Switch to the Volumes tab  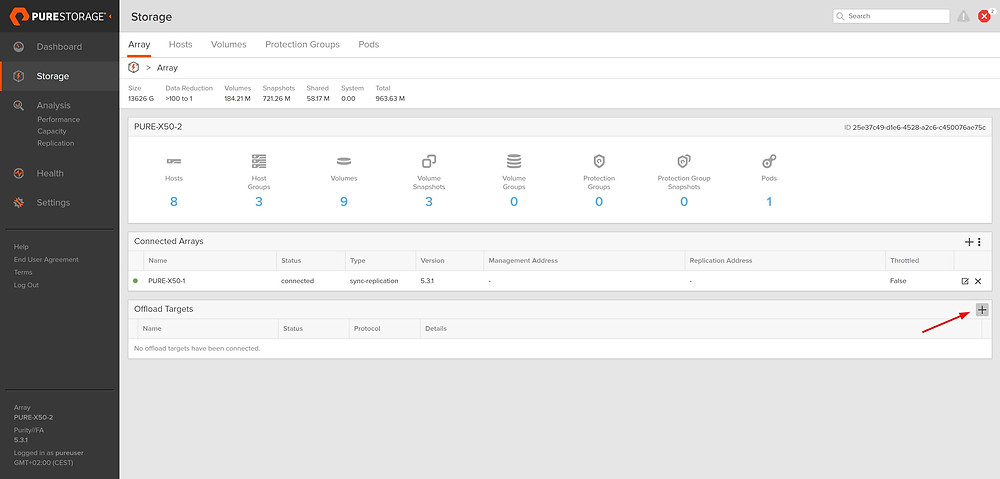click(229, 45)
